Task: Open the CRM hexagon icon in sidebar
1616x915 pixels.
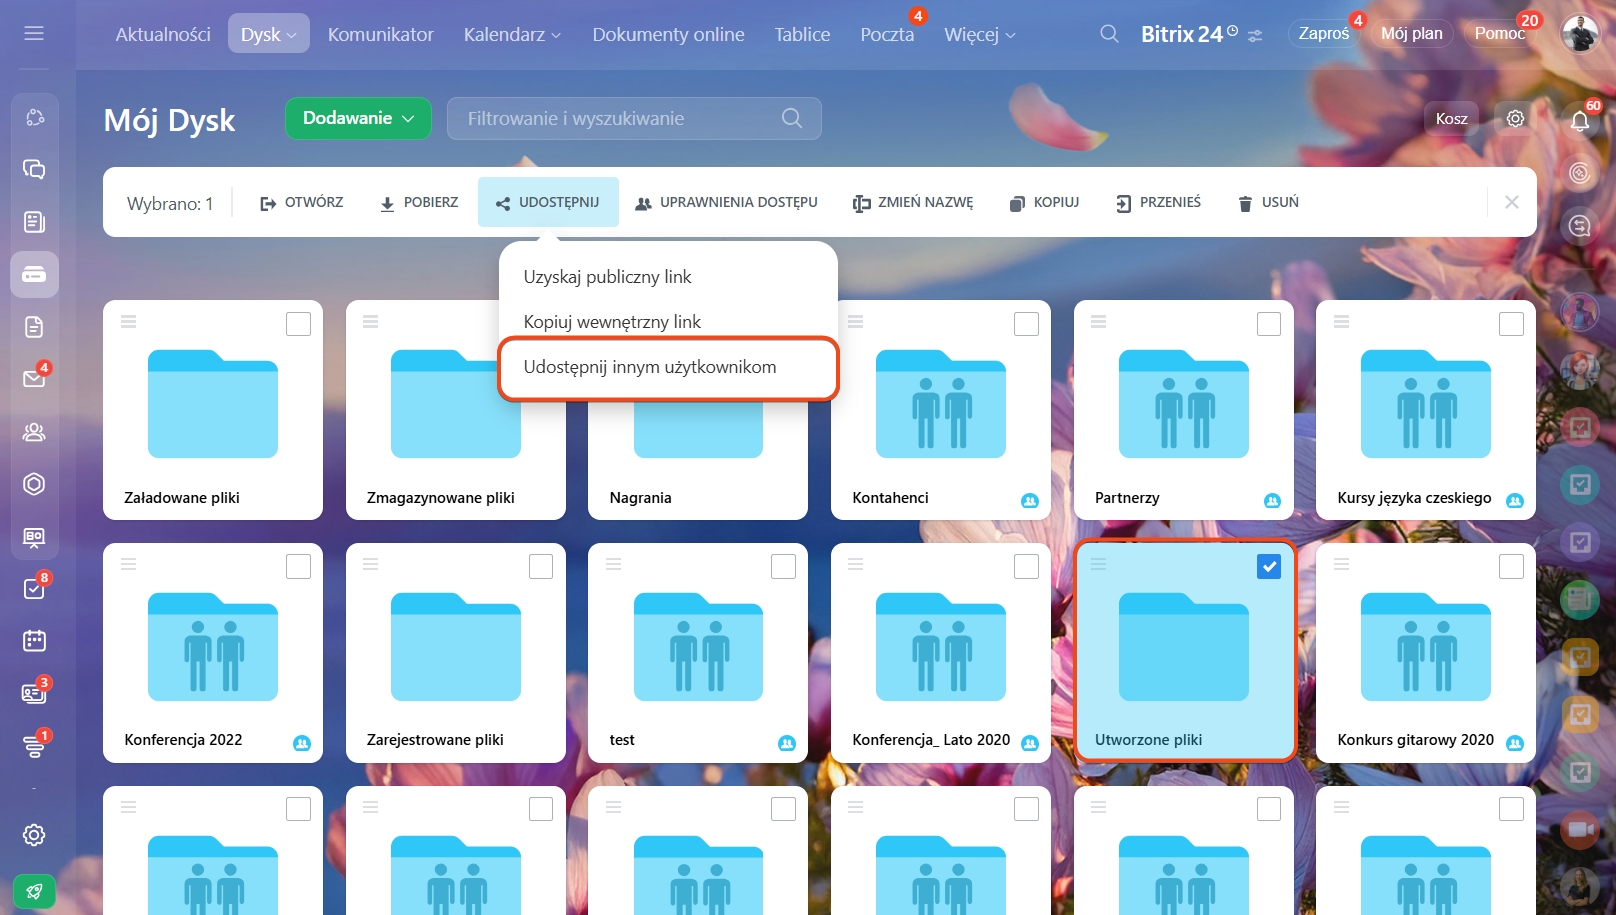Action: point(34,484)
